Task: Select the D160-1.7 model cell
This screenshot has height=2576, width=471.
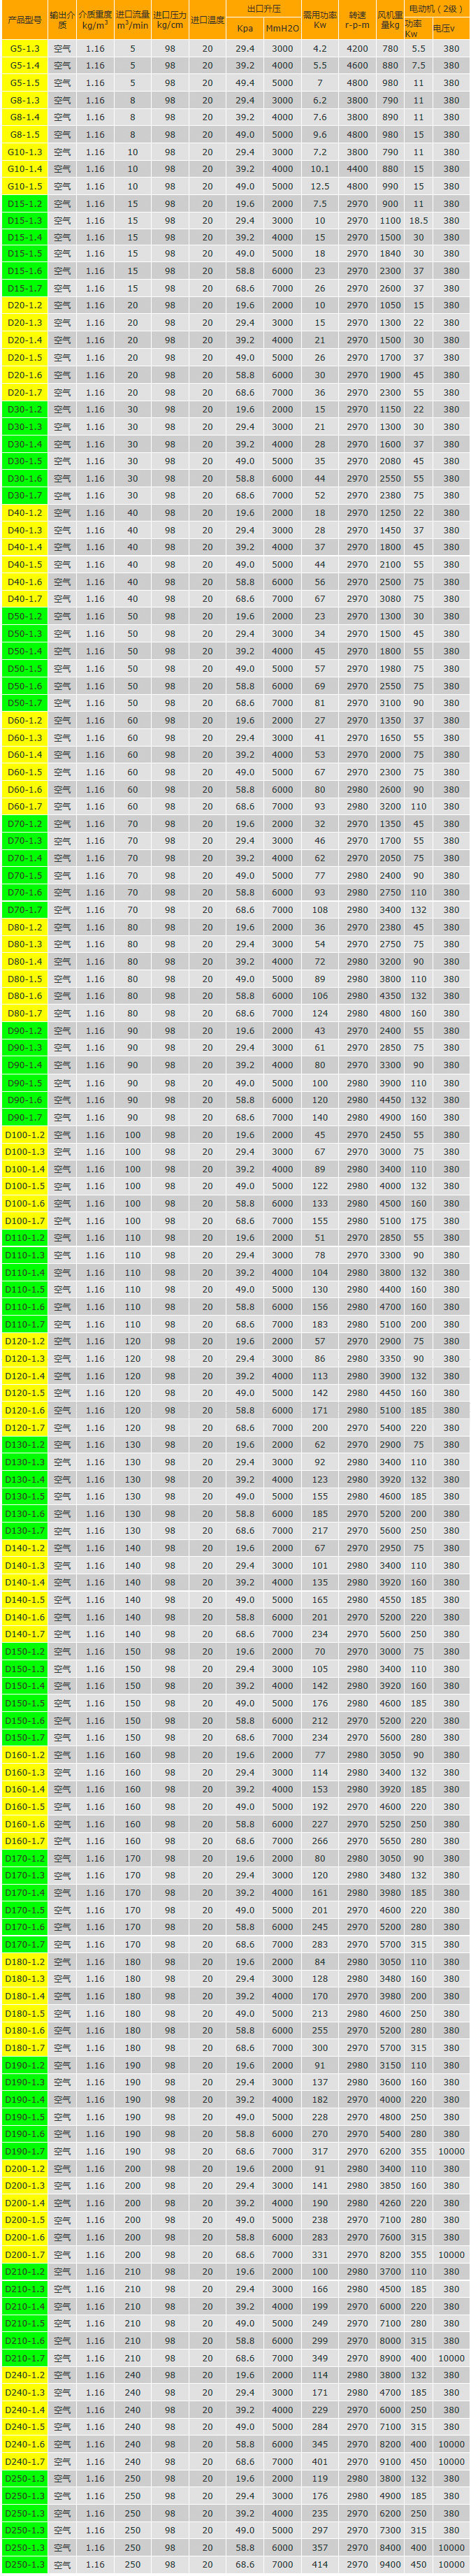Action: [x=25, y=1841]
